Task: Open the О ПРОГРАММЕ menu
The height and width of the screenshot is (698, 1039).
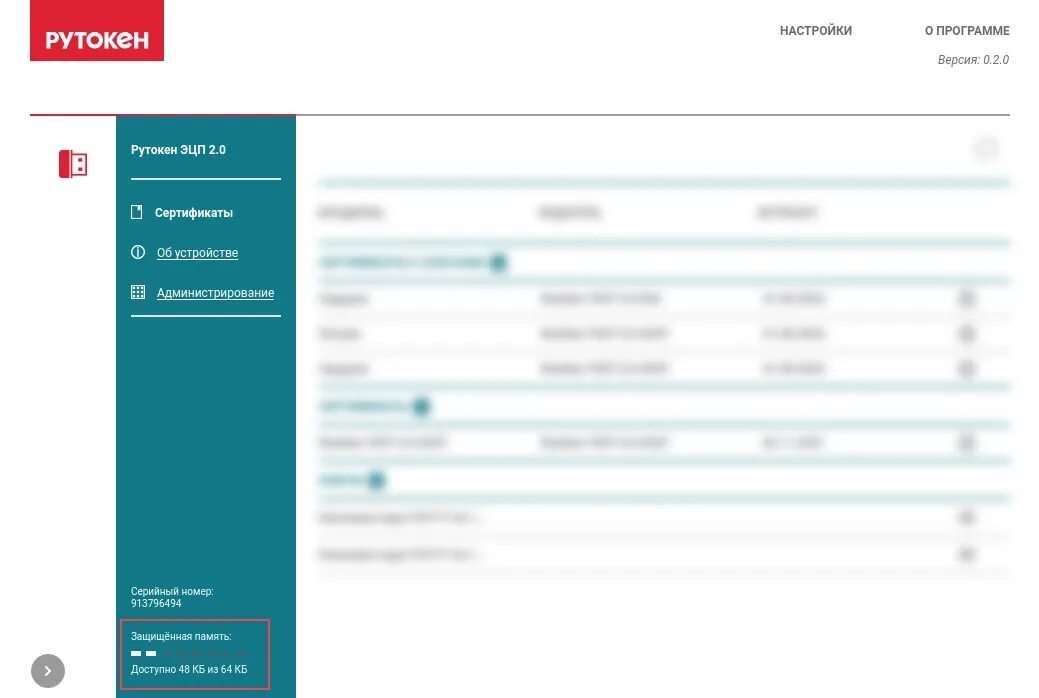Action: coord(967,30)
